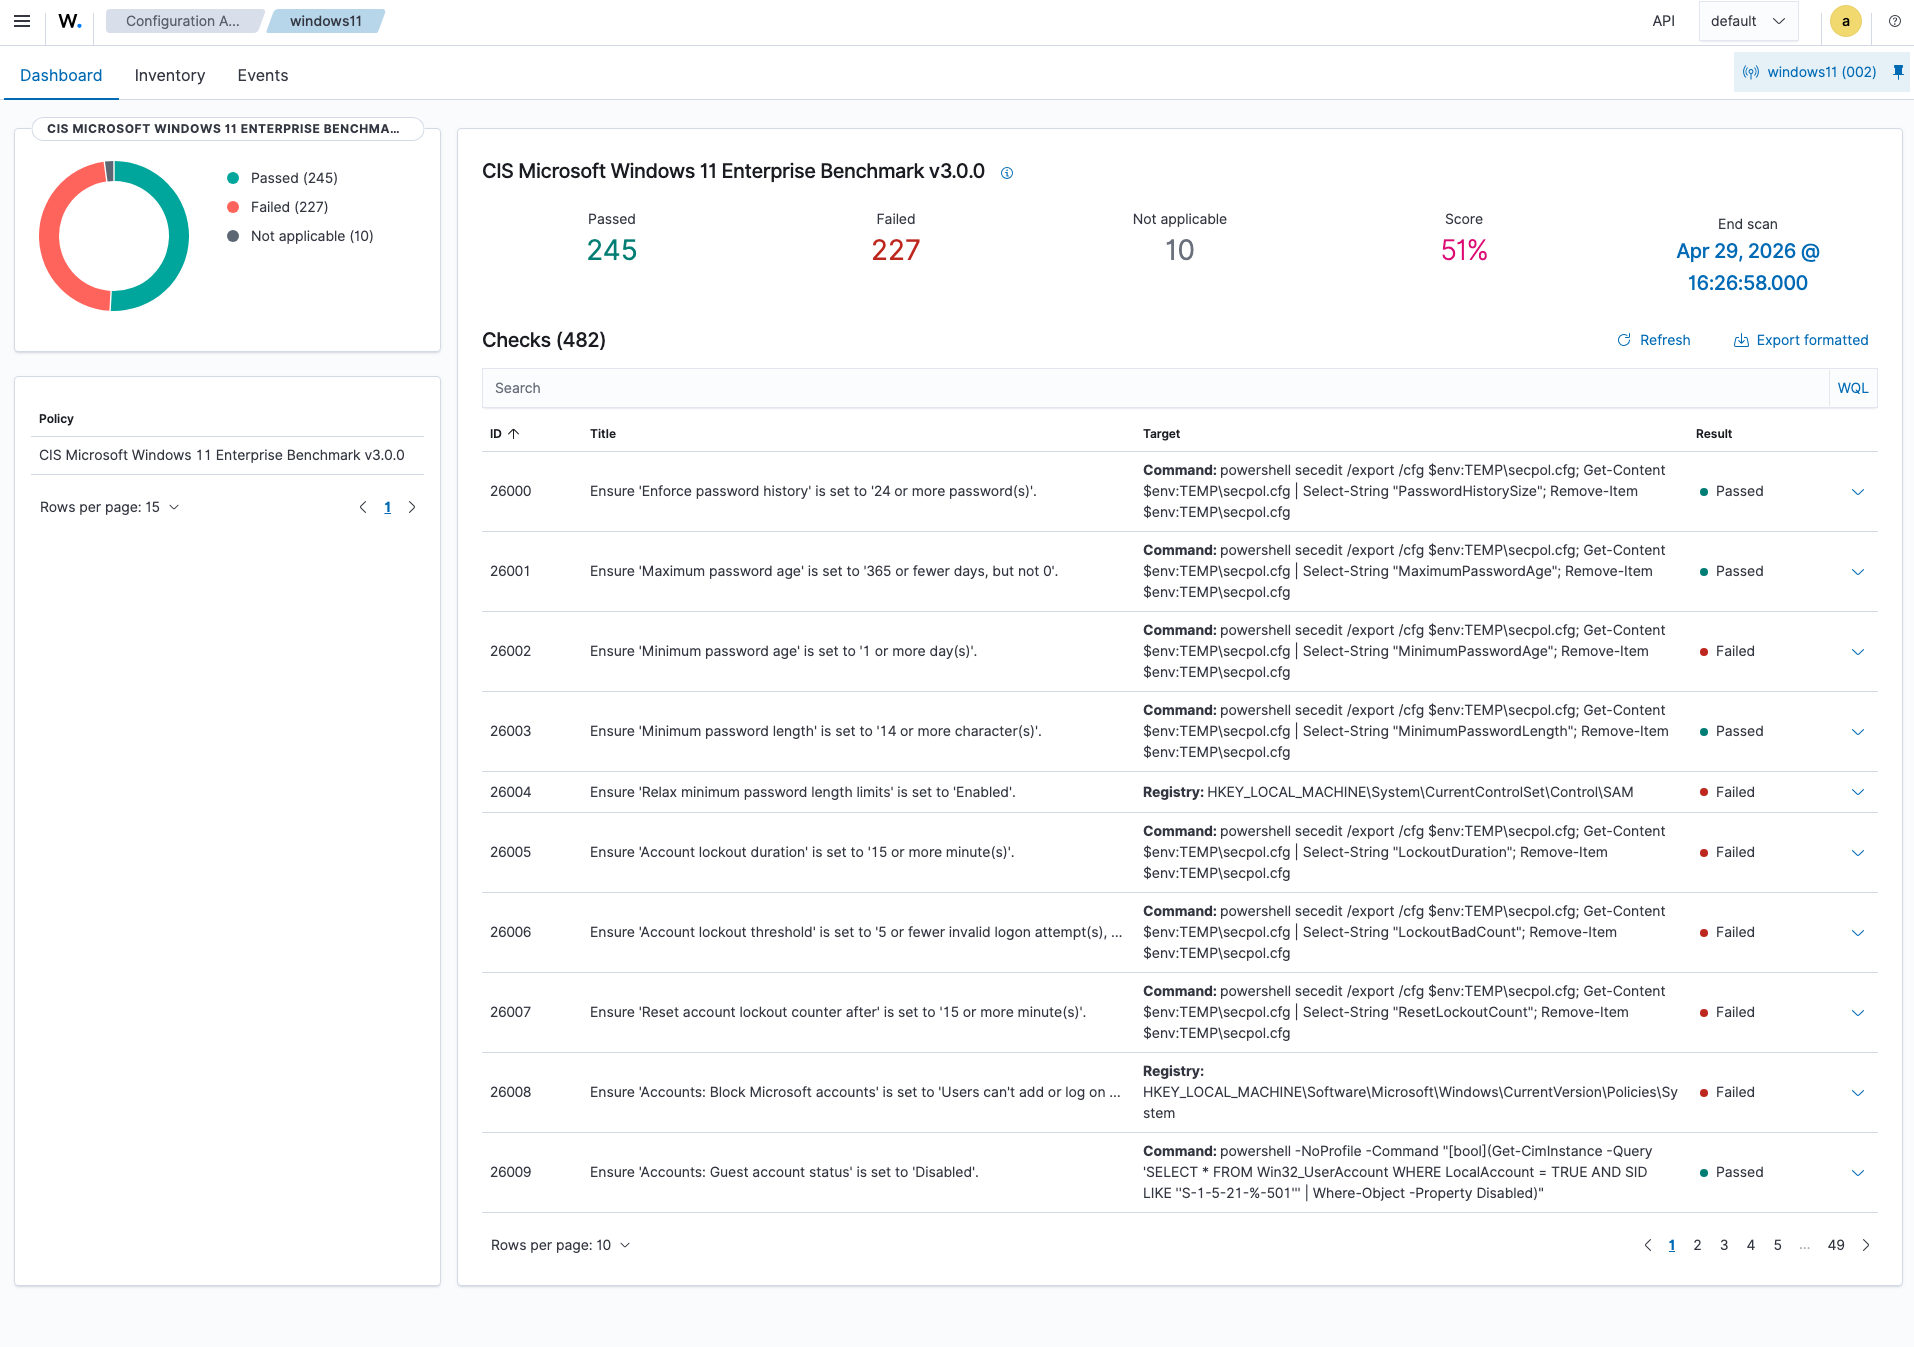Expand check 26002 row chevron
Image resolution: width=1914 pixels, height=1347 pixels.
[x=1858, y=651]
